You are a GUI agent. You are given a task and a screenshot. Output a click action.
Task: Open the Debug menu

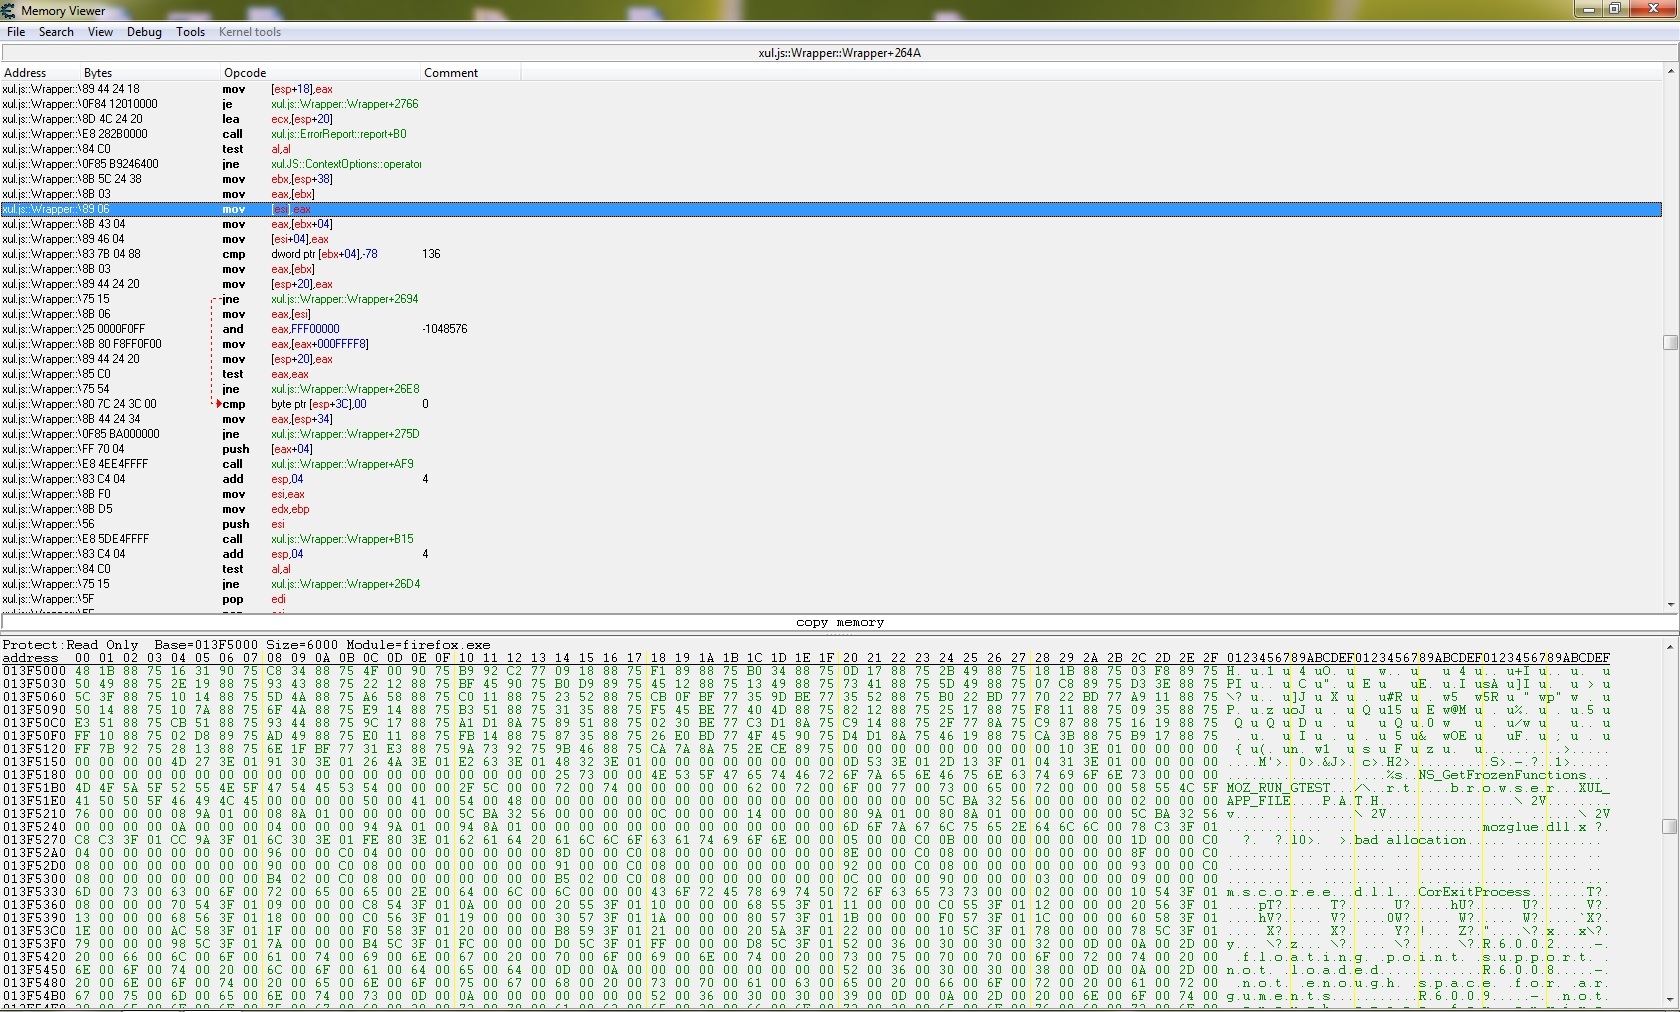point(144,32)
